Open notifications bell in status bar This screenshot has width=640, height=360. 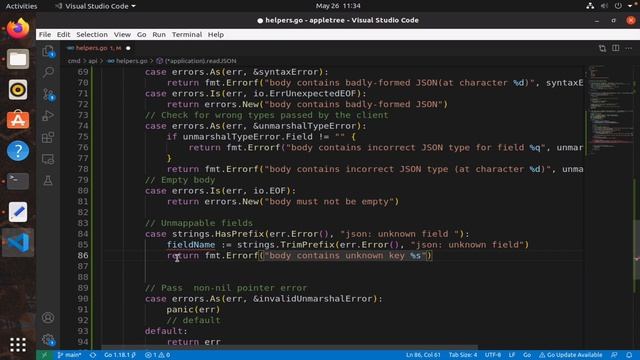(629, 355)
